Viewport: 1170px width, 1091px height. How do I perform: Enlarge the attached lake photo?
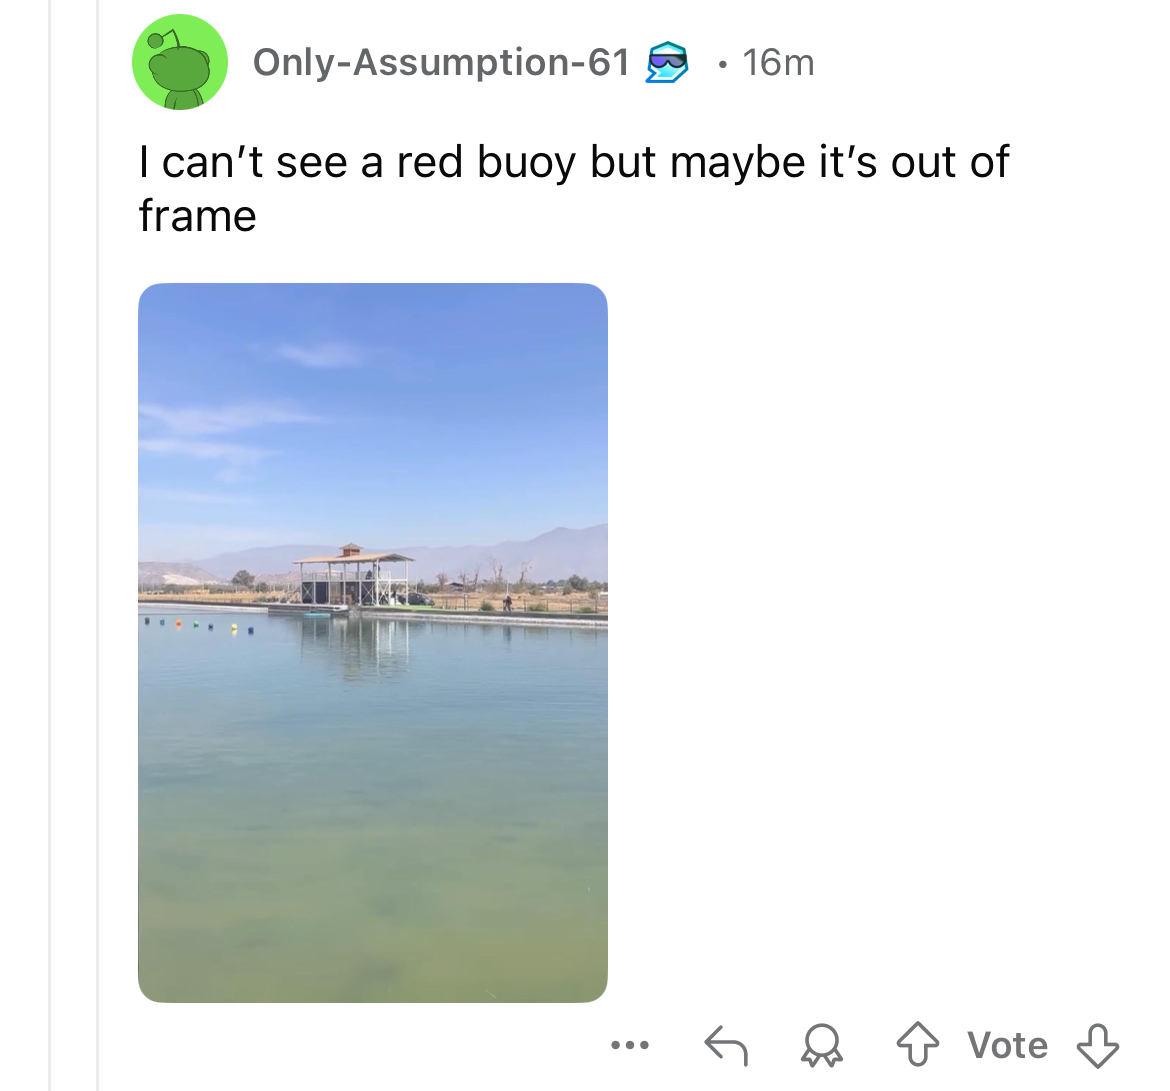tap(372, 643)
